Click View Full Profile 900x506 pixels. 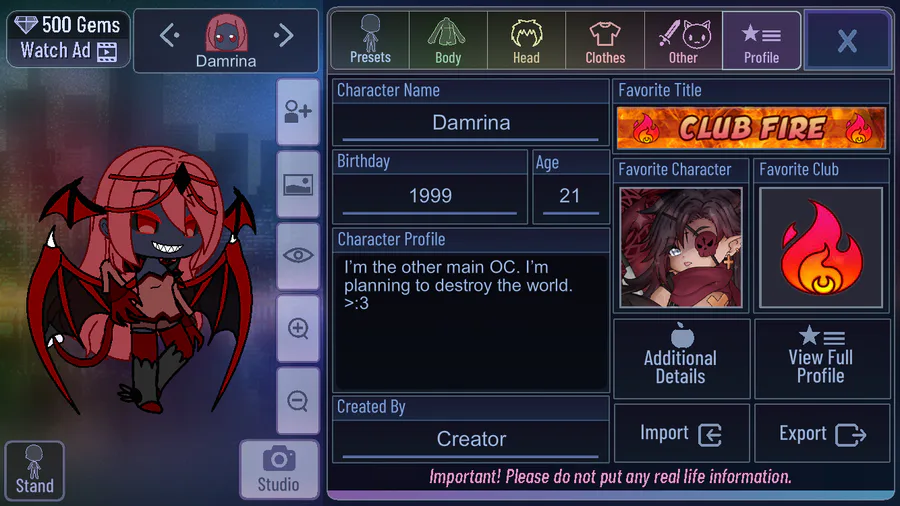click(x=821, y=359)
